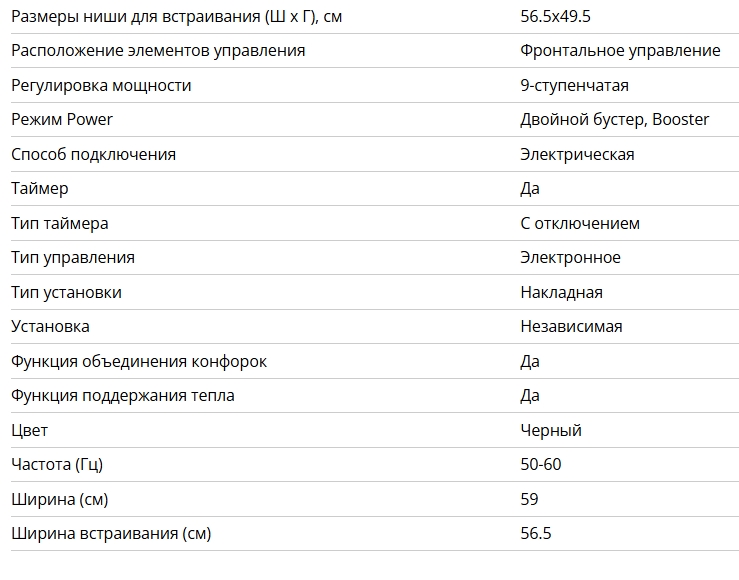Select the 'Черный' color value
Image resolution: width=739 pixels, height=580 pixels.
(551, 430)
